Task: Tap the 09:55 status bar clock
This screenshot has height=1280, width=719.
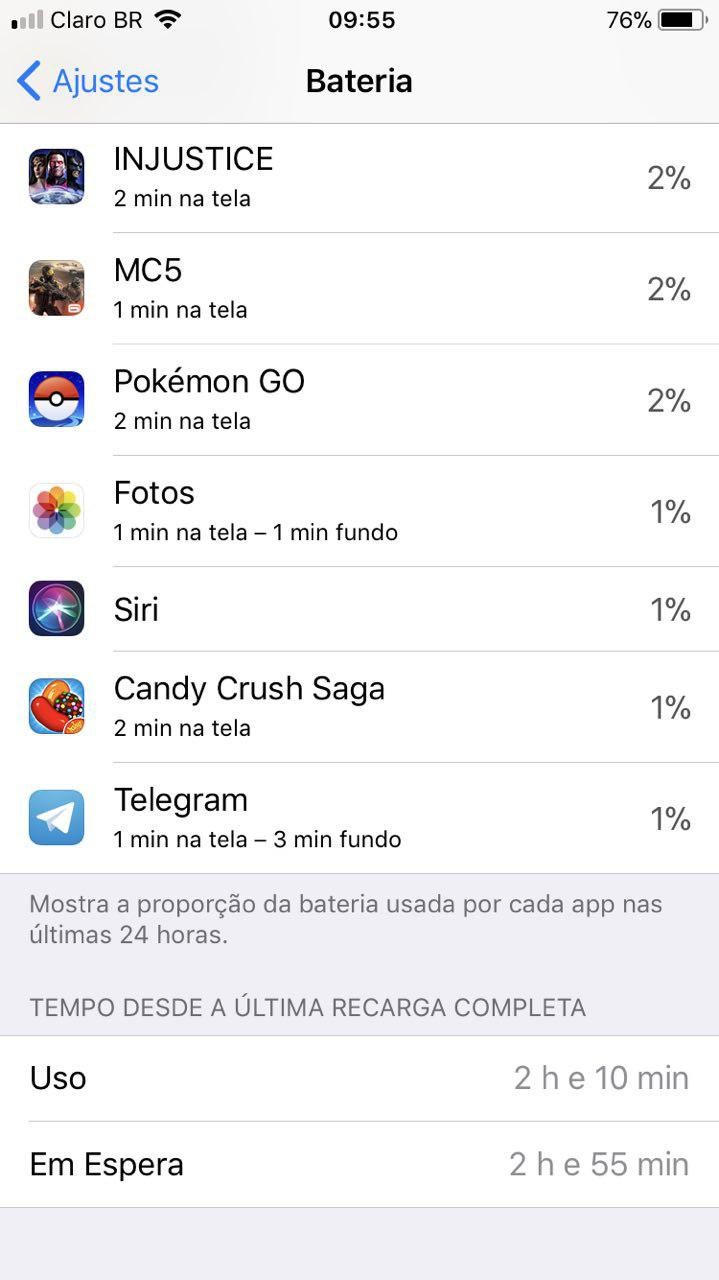Action: tap(361, 20)
